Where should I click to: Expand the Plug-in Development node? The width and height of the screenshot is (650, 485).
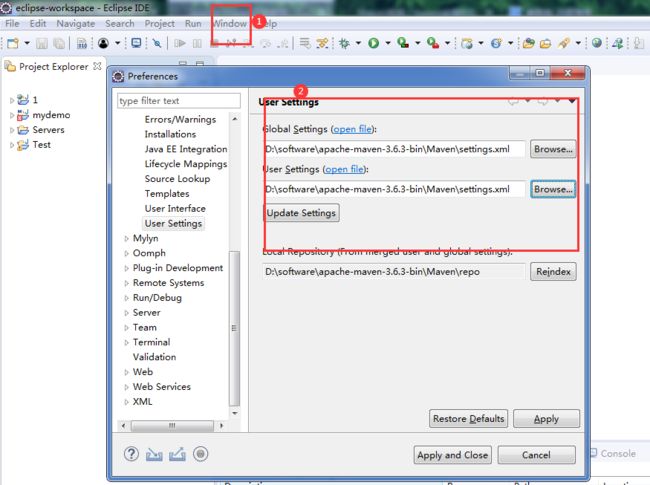(x=126, y=268)
